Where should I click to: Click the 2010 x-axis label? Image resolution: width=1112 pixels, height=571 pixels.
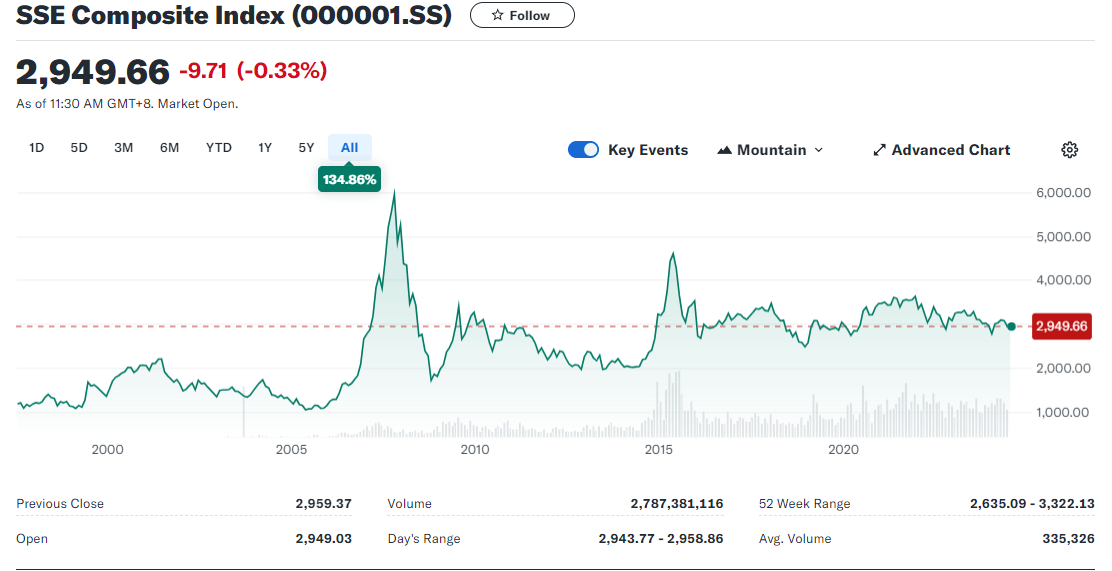[474, 450]
